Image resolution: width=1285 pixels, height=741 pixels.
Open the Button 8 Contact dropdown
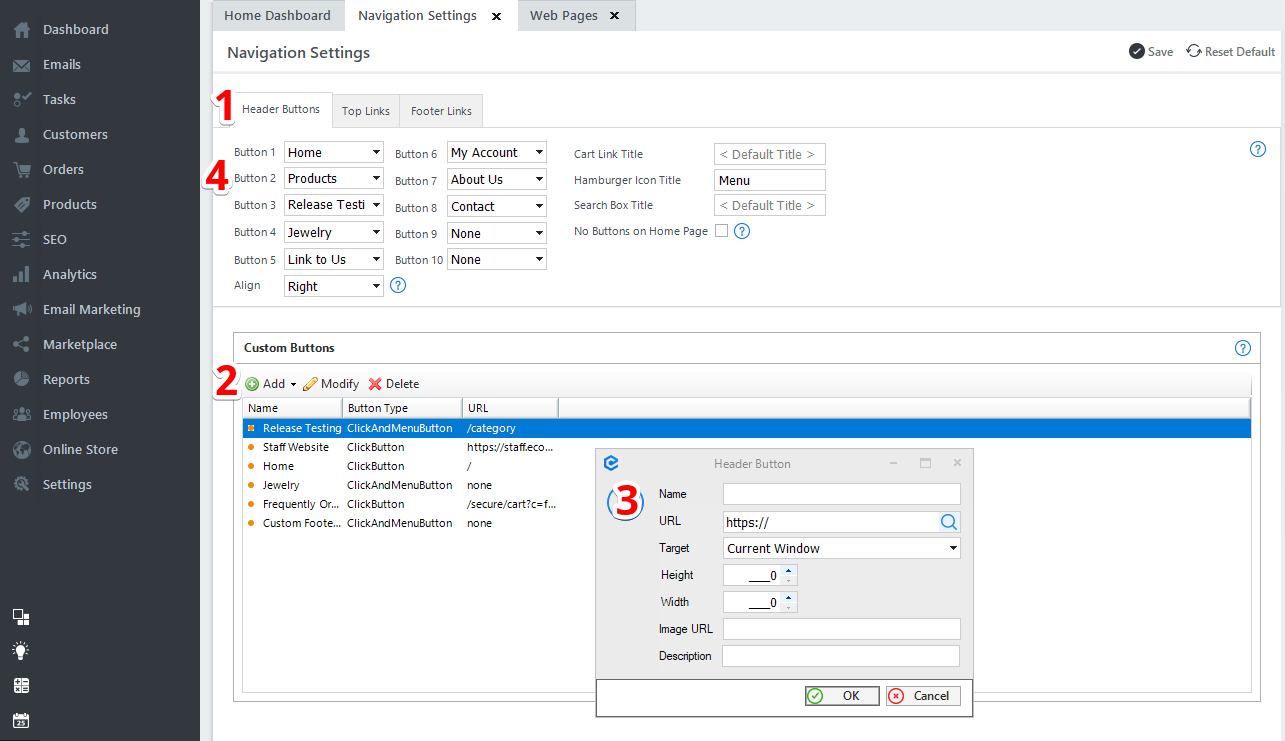[497, 207]
